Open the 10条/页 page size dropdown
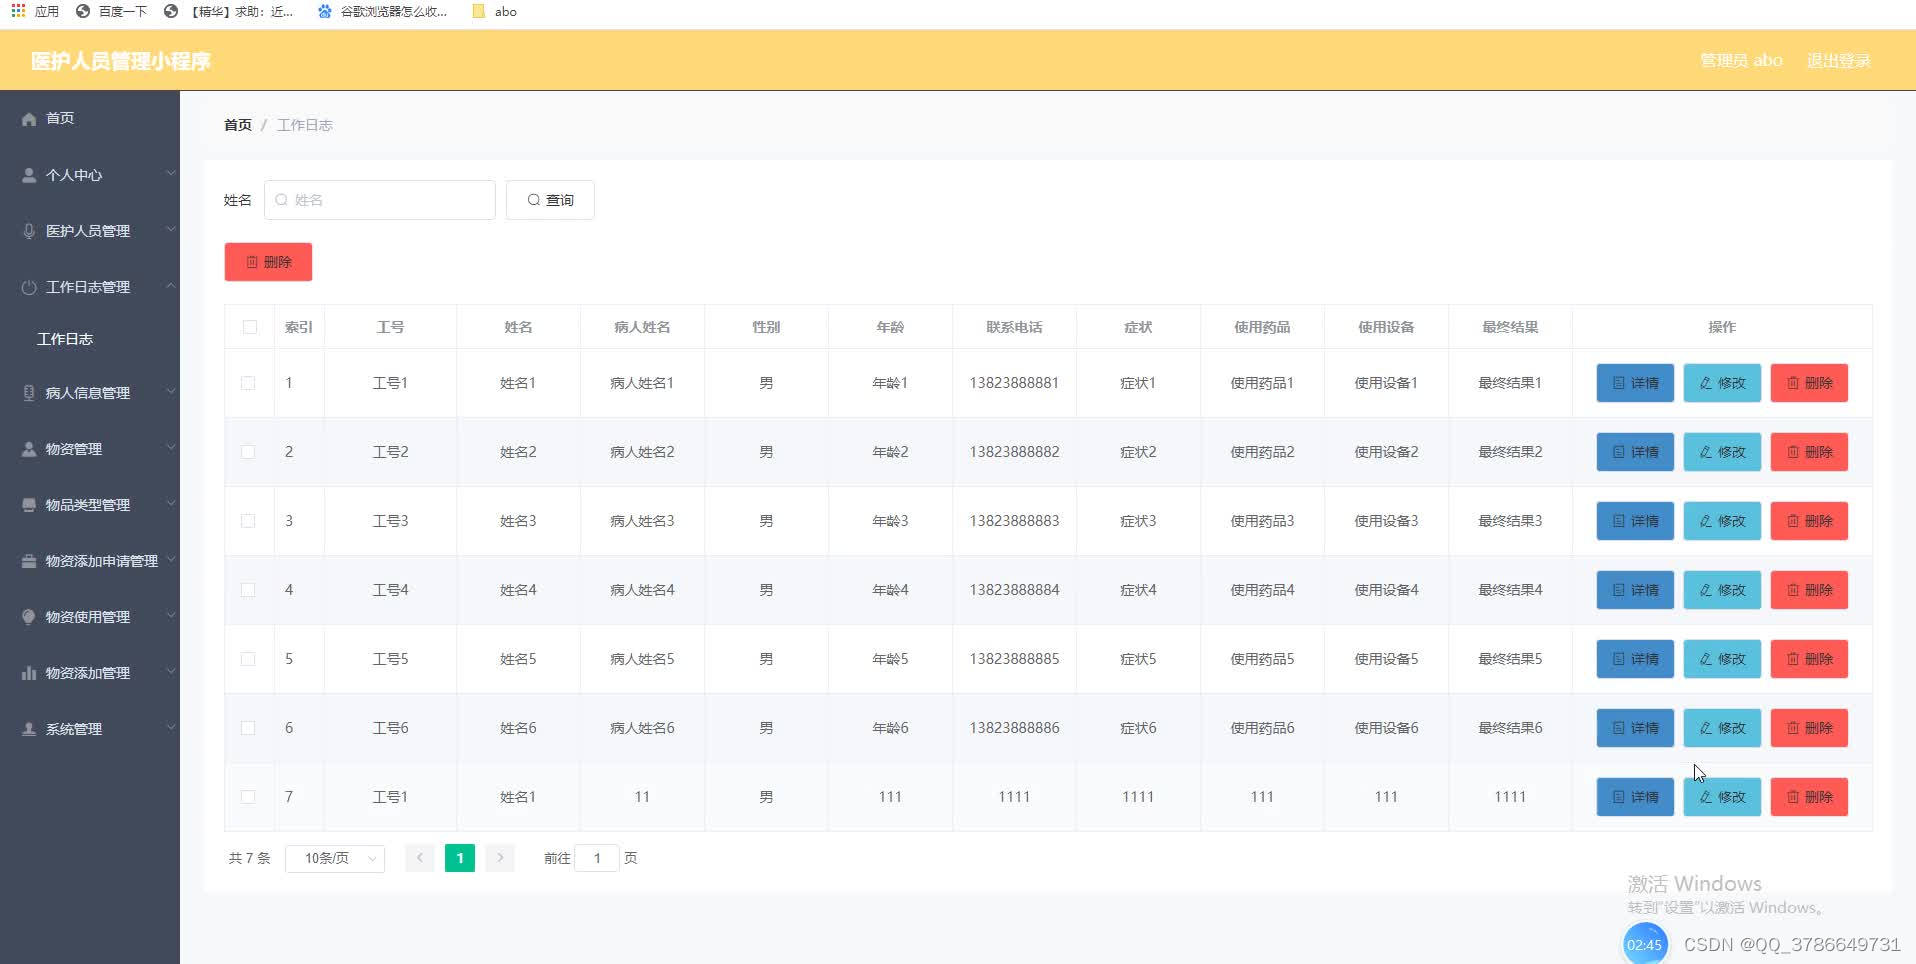 pyautogui.click(x=335, y=858)
